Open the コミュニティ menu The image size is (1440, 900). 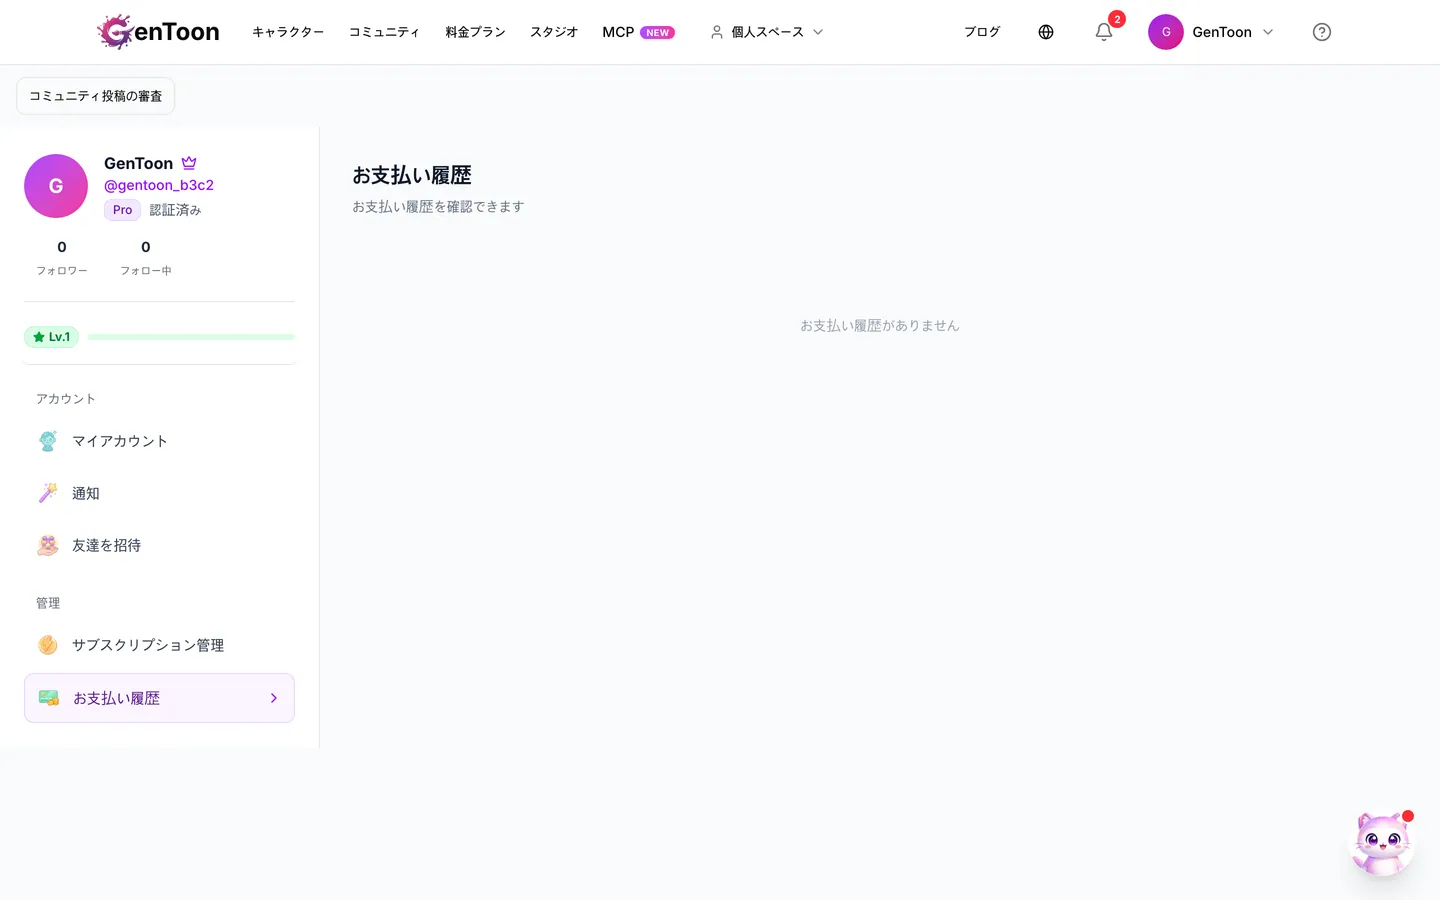click(384, 32)
